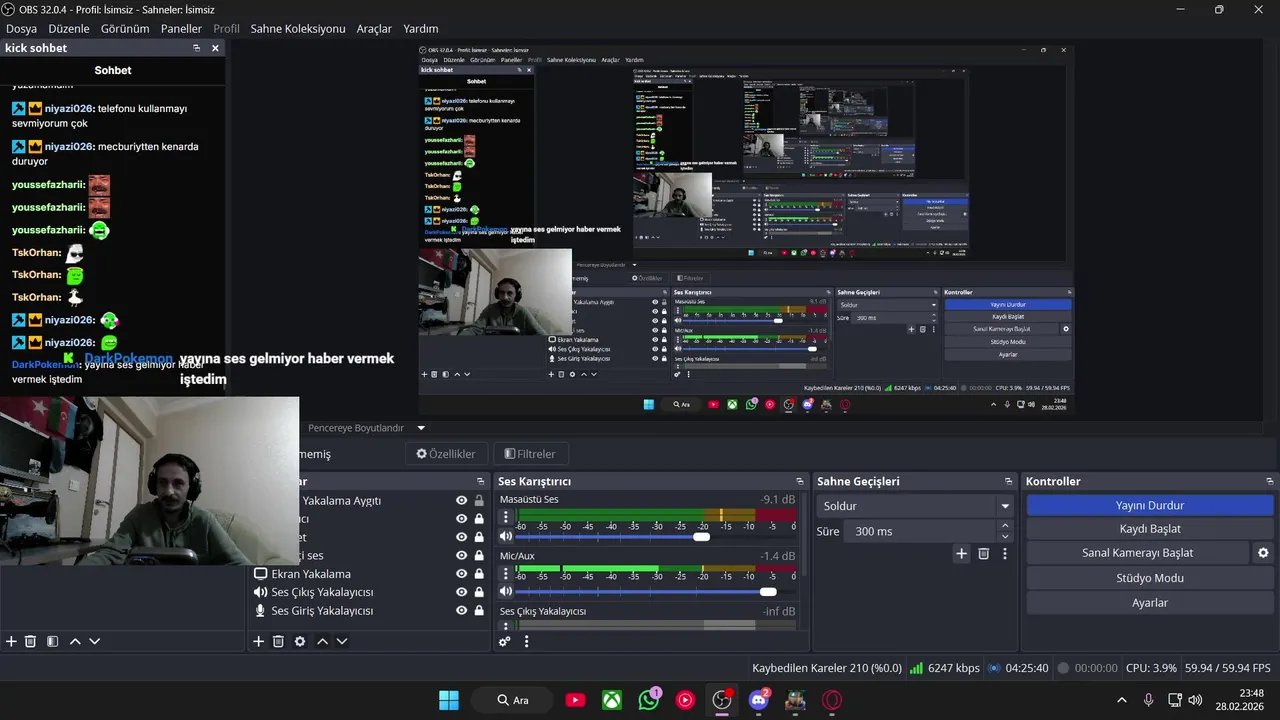Viewport: 1280px width, 720px height.
Task: Open the Araçlar menu
Action: click(x=374, y=29)
